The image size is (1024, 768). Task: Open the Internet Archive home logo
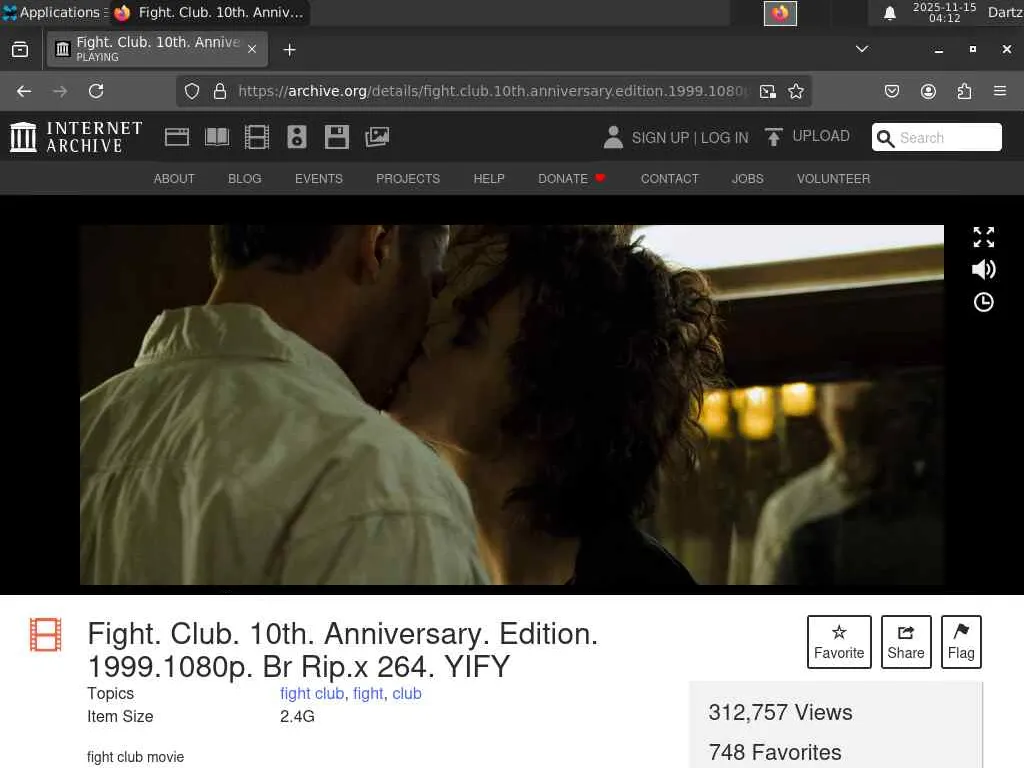[x=76, y=137]
